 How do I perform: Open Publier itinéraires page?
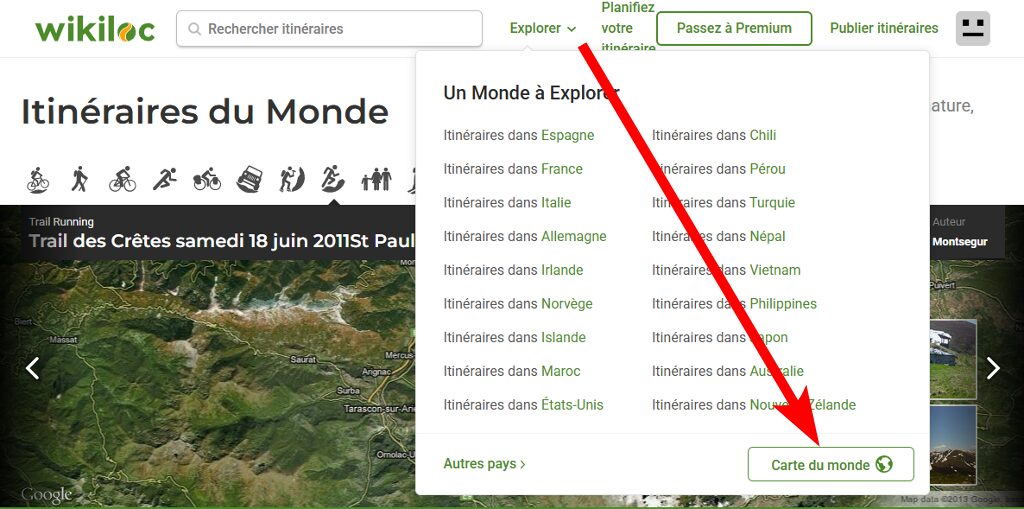coord(884,28)
